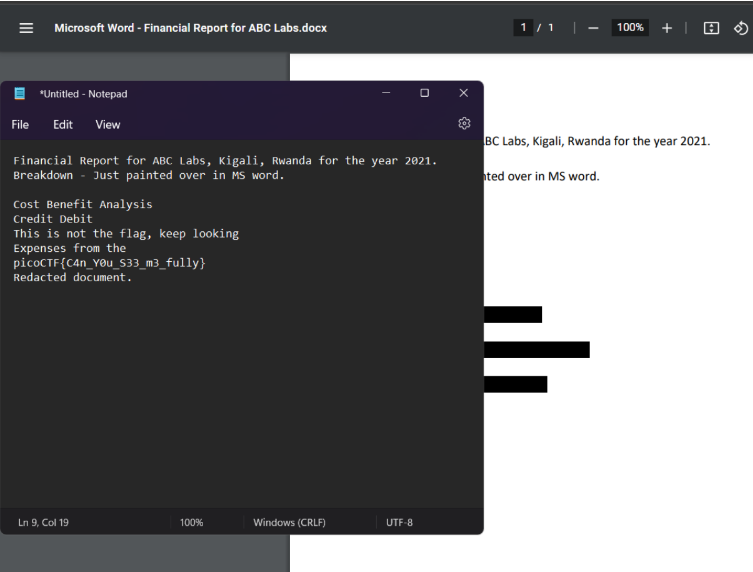Place cursor on the picoCTF flag line
This screenshot has width=753, height=572.
point(110,263)
